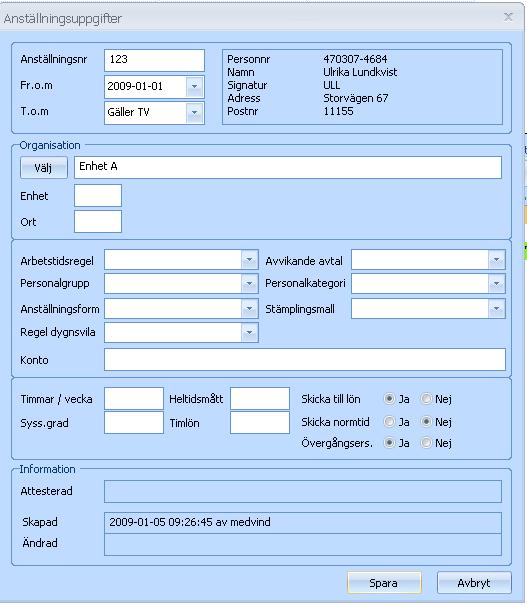Select Ja for Skicka normtid
Screen dimensions: 527x607
coord(389,421)
